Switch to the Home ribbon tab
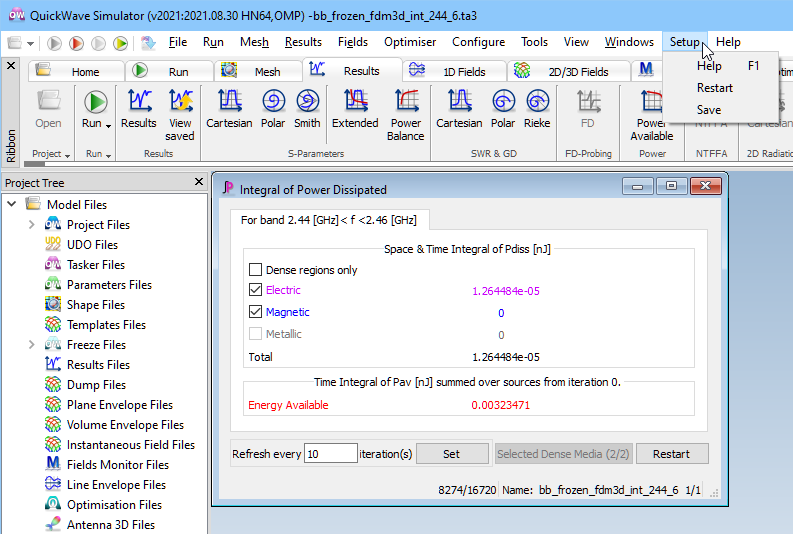 click(x=76, y=71)
